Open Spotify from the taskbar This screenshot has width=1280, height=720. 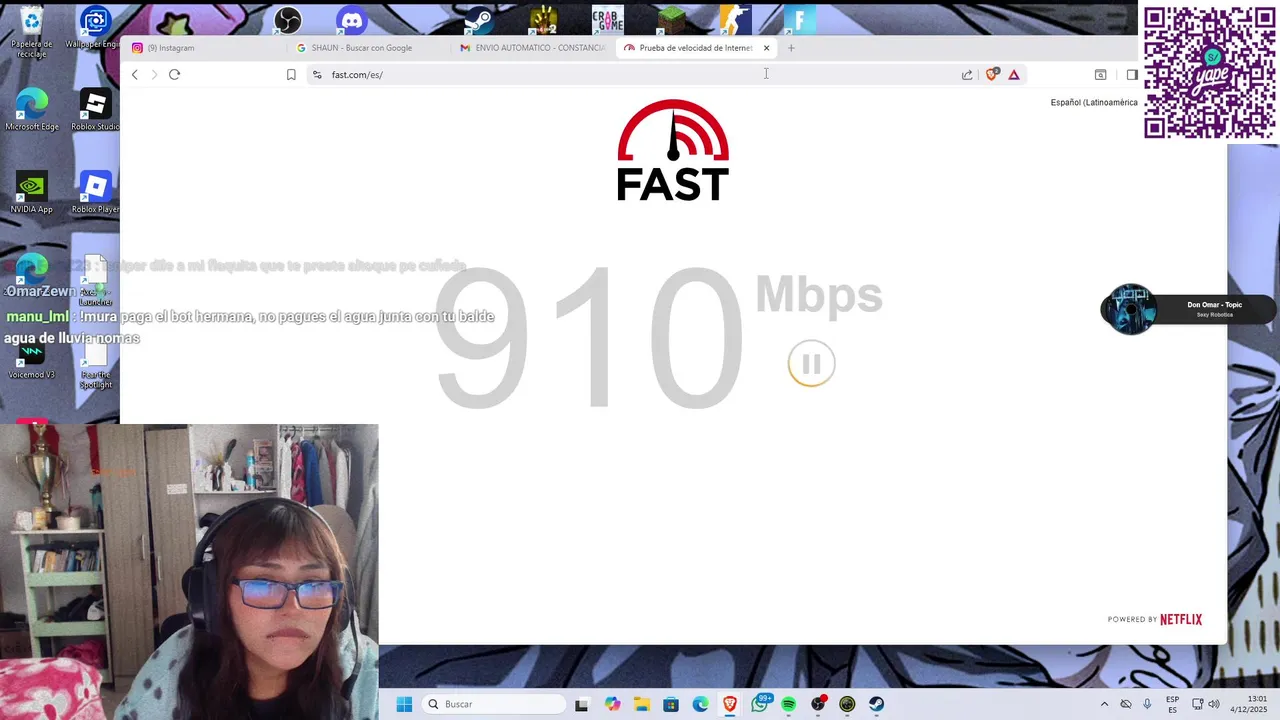(789, 704)
